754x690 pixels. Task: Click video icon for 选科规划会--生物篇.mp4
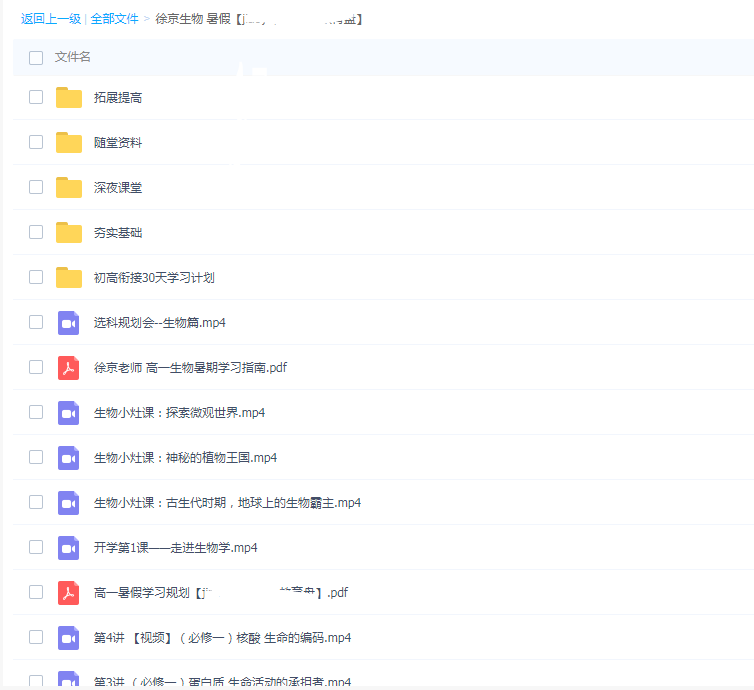[68, 323]
